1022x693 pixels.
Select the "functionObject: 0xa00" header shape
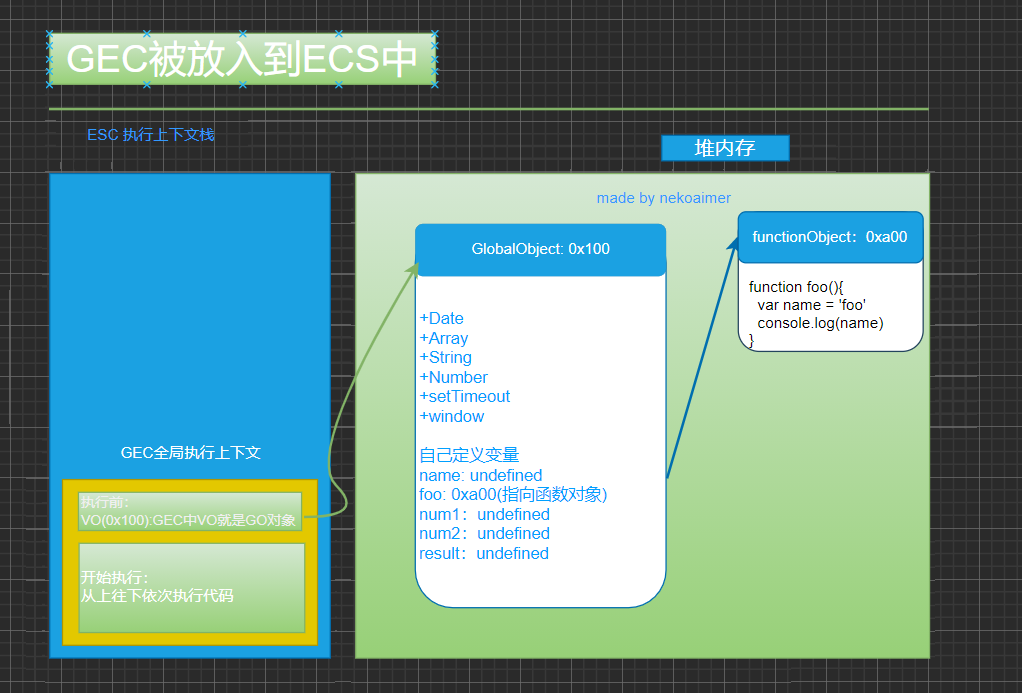tap(830, 237)
